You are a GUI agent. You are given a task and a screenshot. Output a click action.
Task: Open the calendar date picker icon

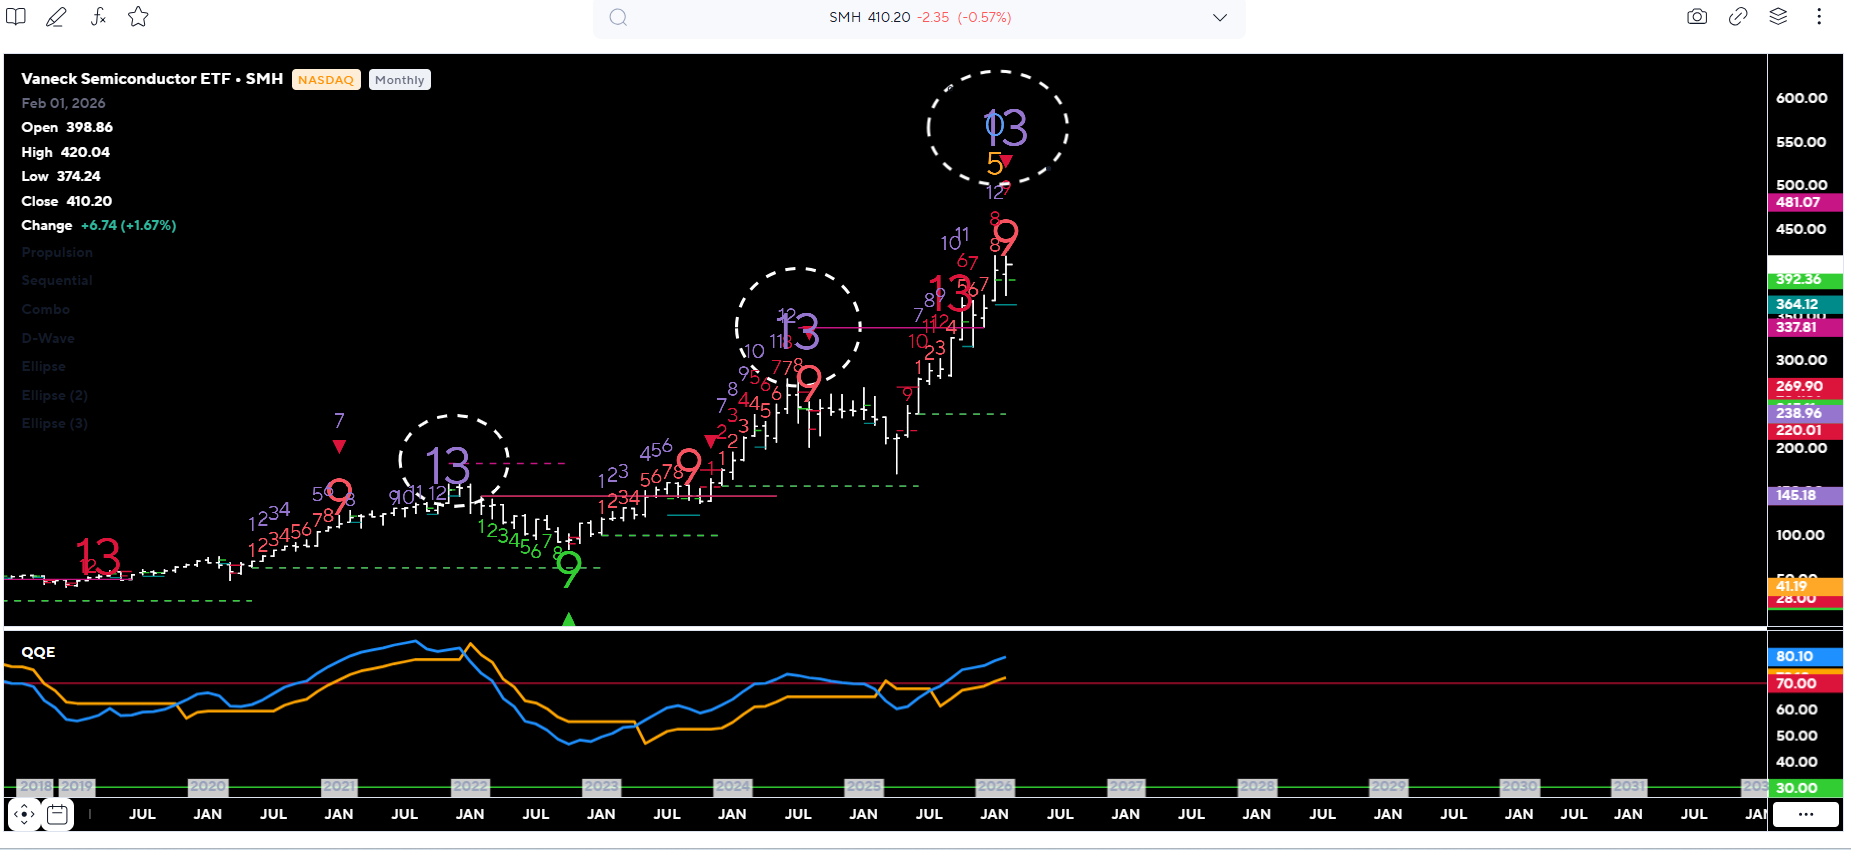tap(58, 815)
